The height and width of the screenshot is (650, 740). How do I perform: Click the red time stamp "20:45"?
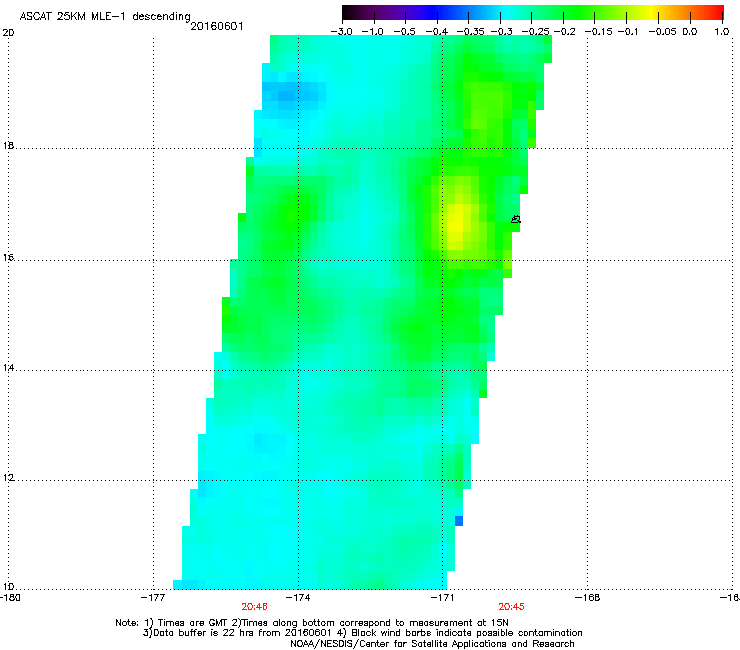(x=512, y=607)
